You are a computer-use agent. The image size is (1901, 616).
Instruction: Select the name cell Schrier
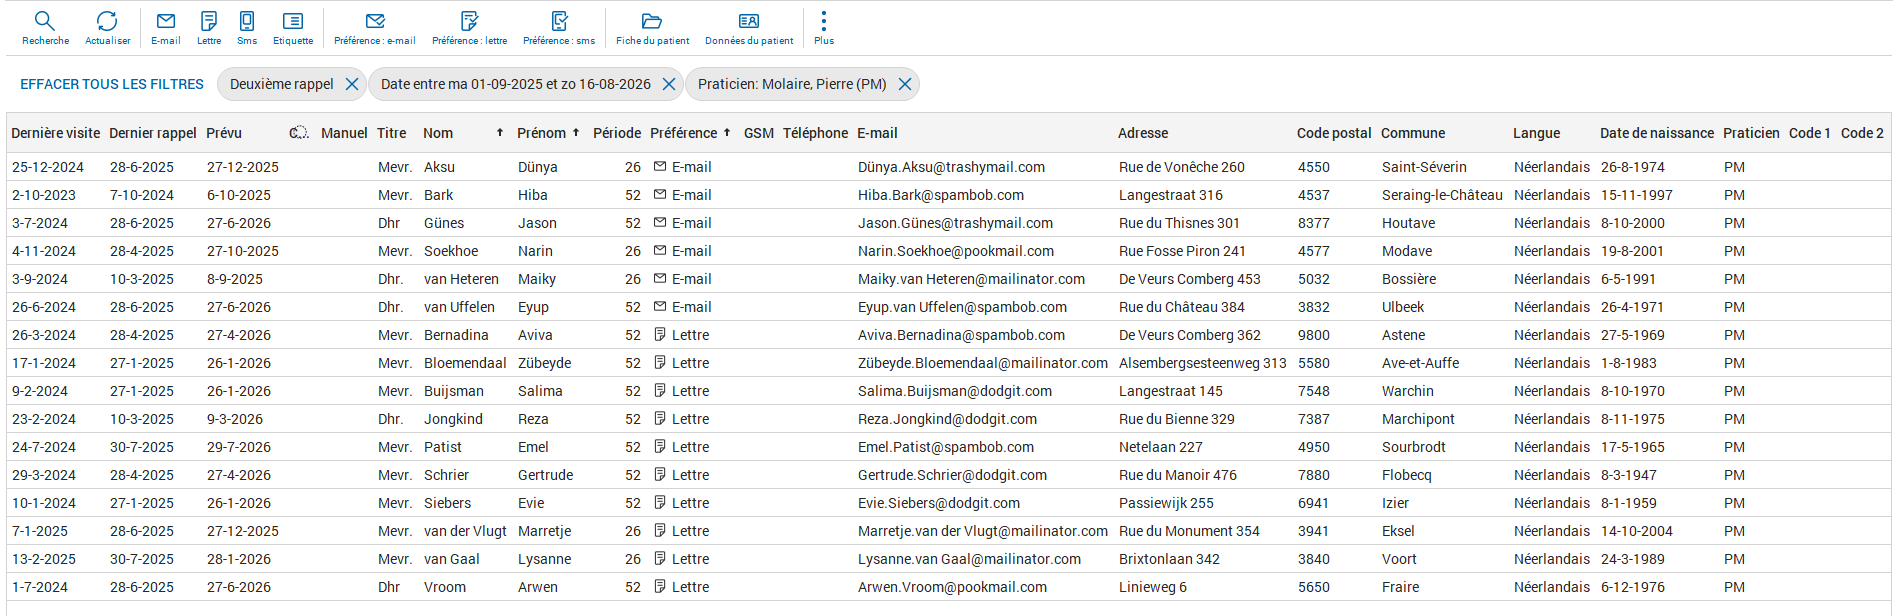pos(446,475)
